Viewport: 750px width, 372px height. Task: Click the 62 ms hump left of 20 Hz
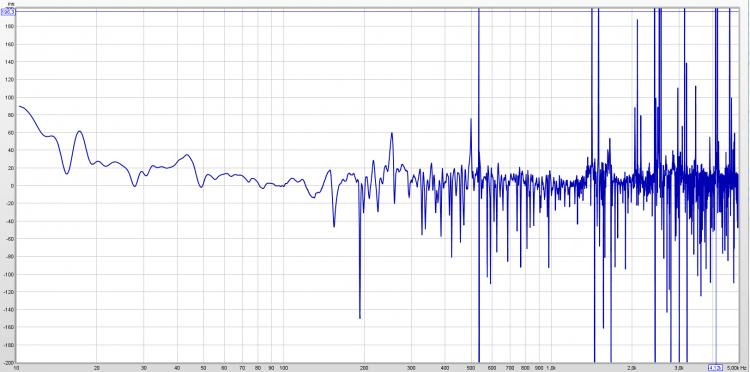79,131
